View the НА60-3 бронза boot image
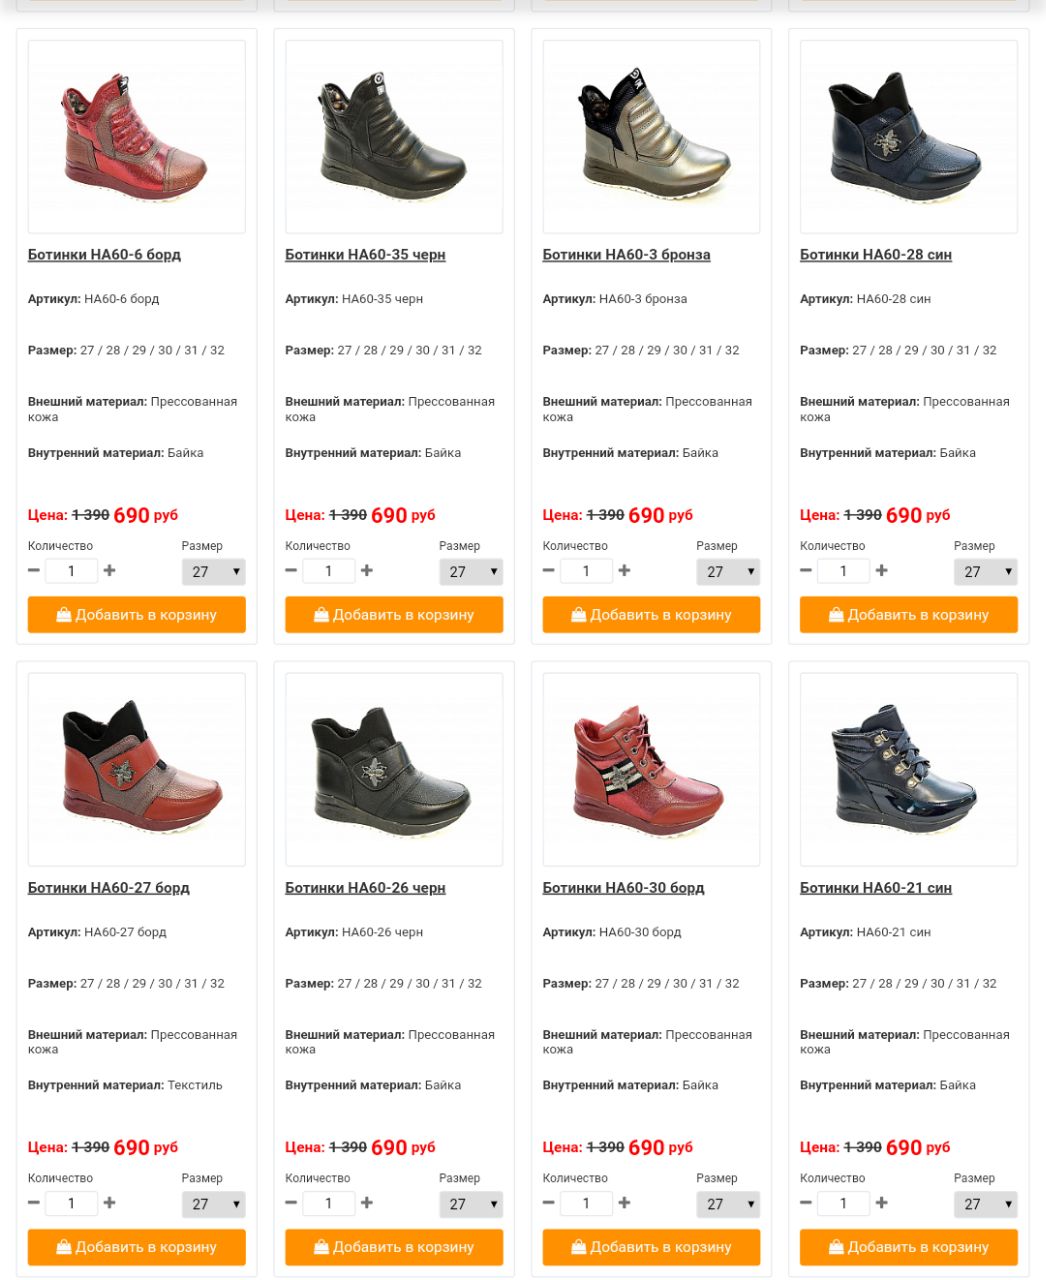 click(x=651, y=137)
